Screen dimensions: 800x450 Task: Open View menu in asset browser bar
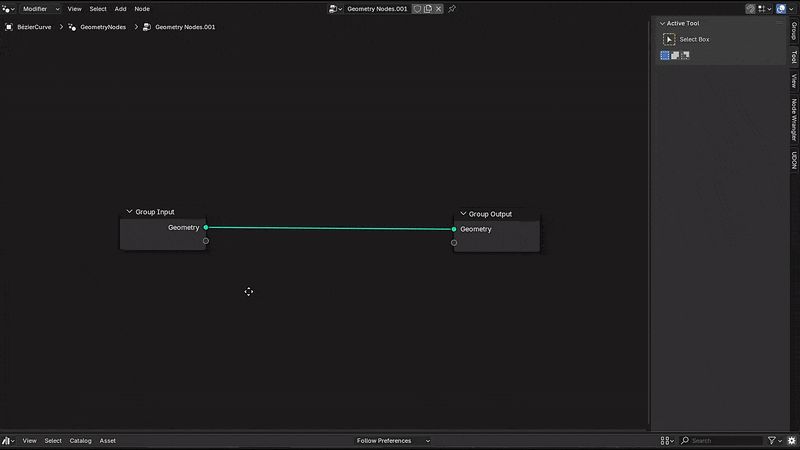coord(30,441)
